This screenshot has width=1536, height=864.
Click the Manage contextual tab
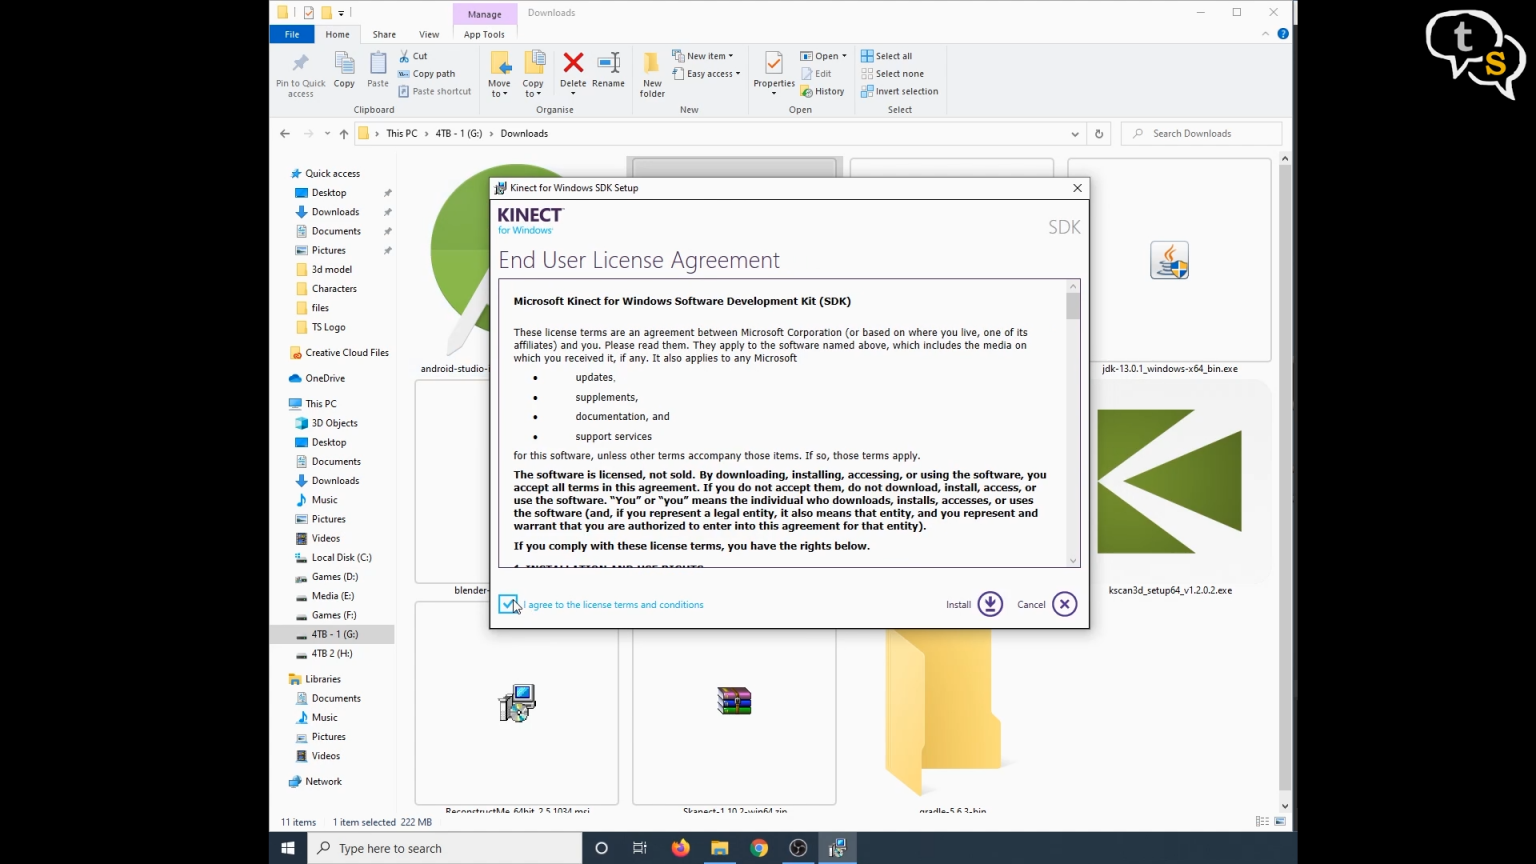pyautogui.click(x=485, y=14)
